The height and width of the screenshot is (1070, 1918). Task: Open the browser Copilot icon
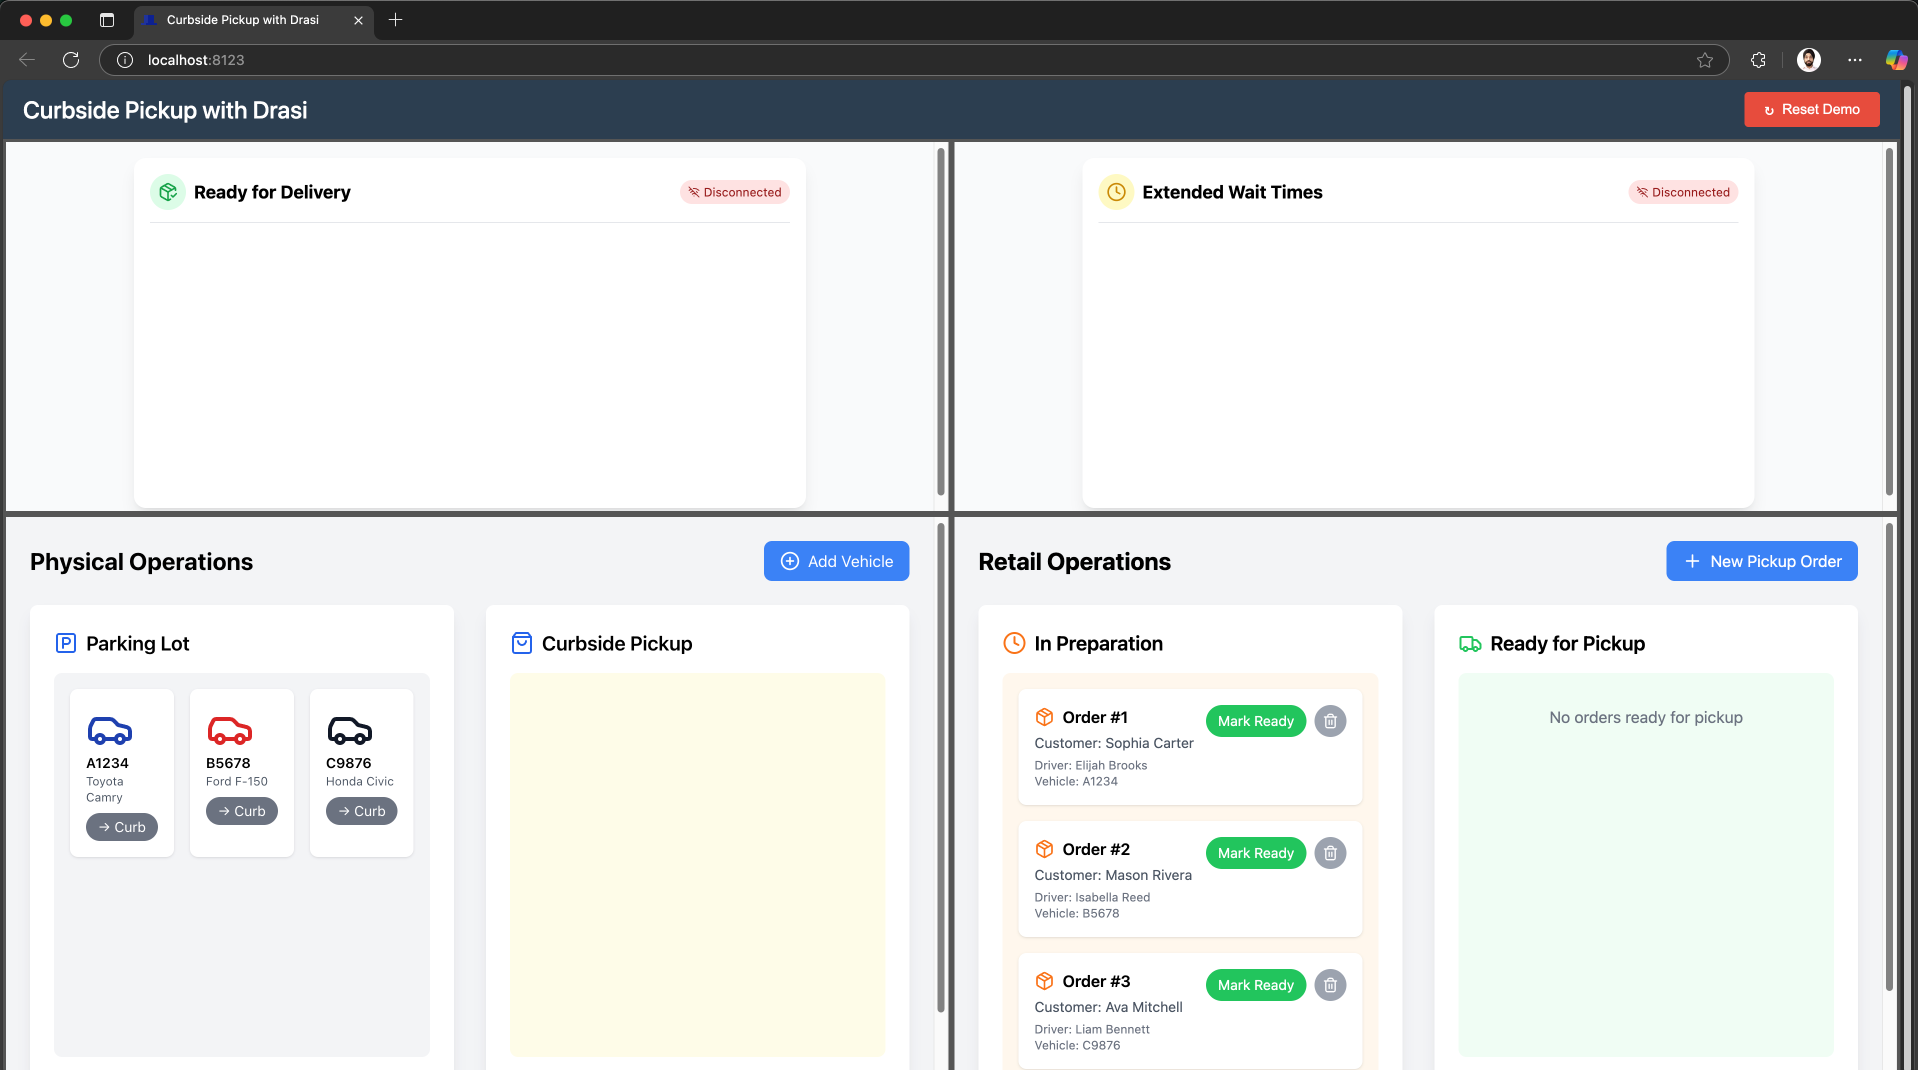coord(1894,60)
